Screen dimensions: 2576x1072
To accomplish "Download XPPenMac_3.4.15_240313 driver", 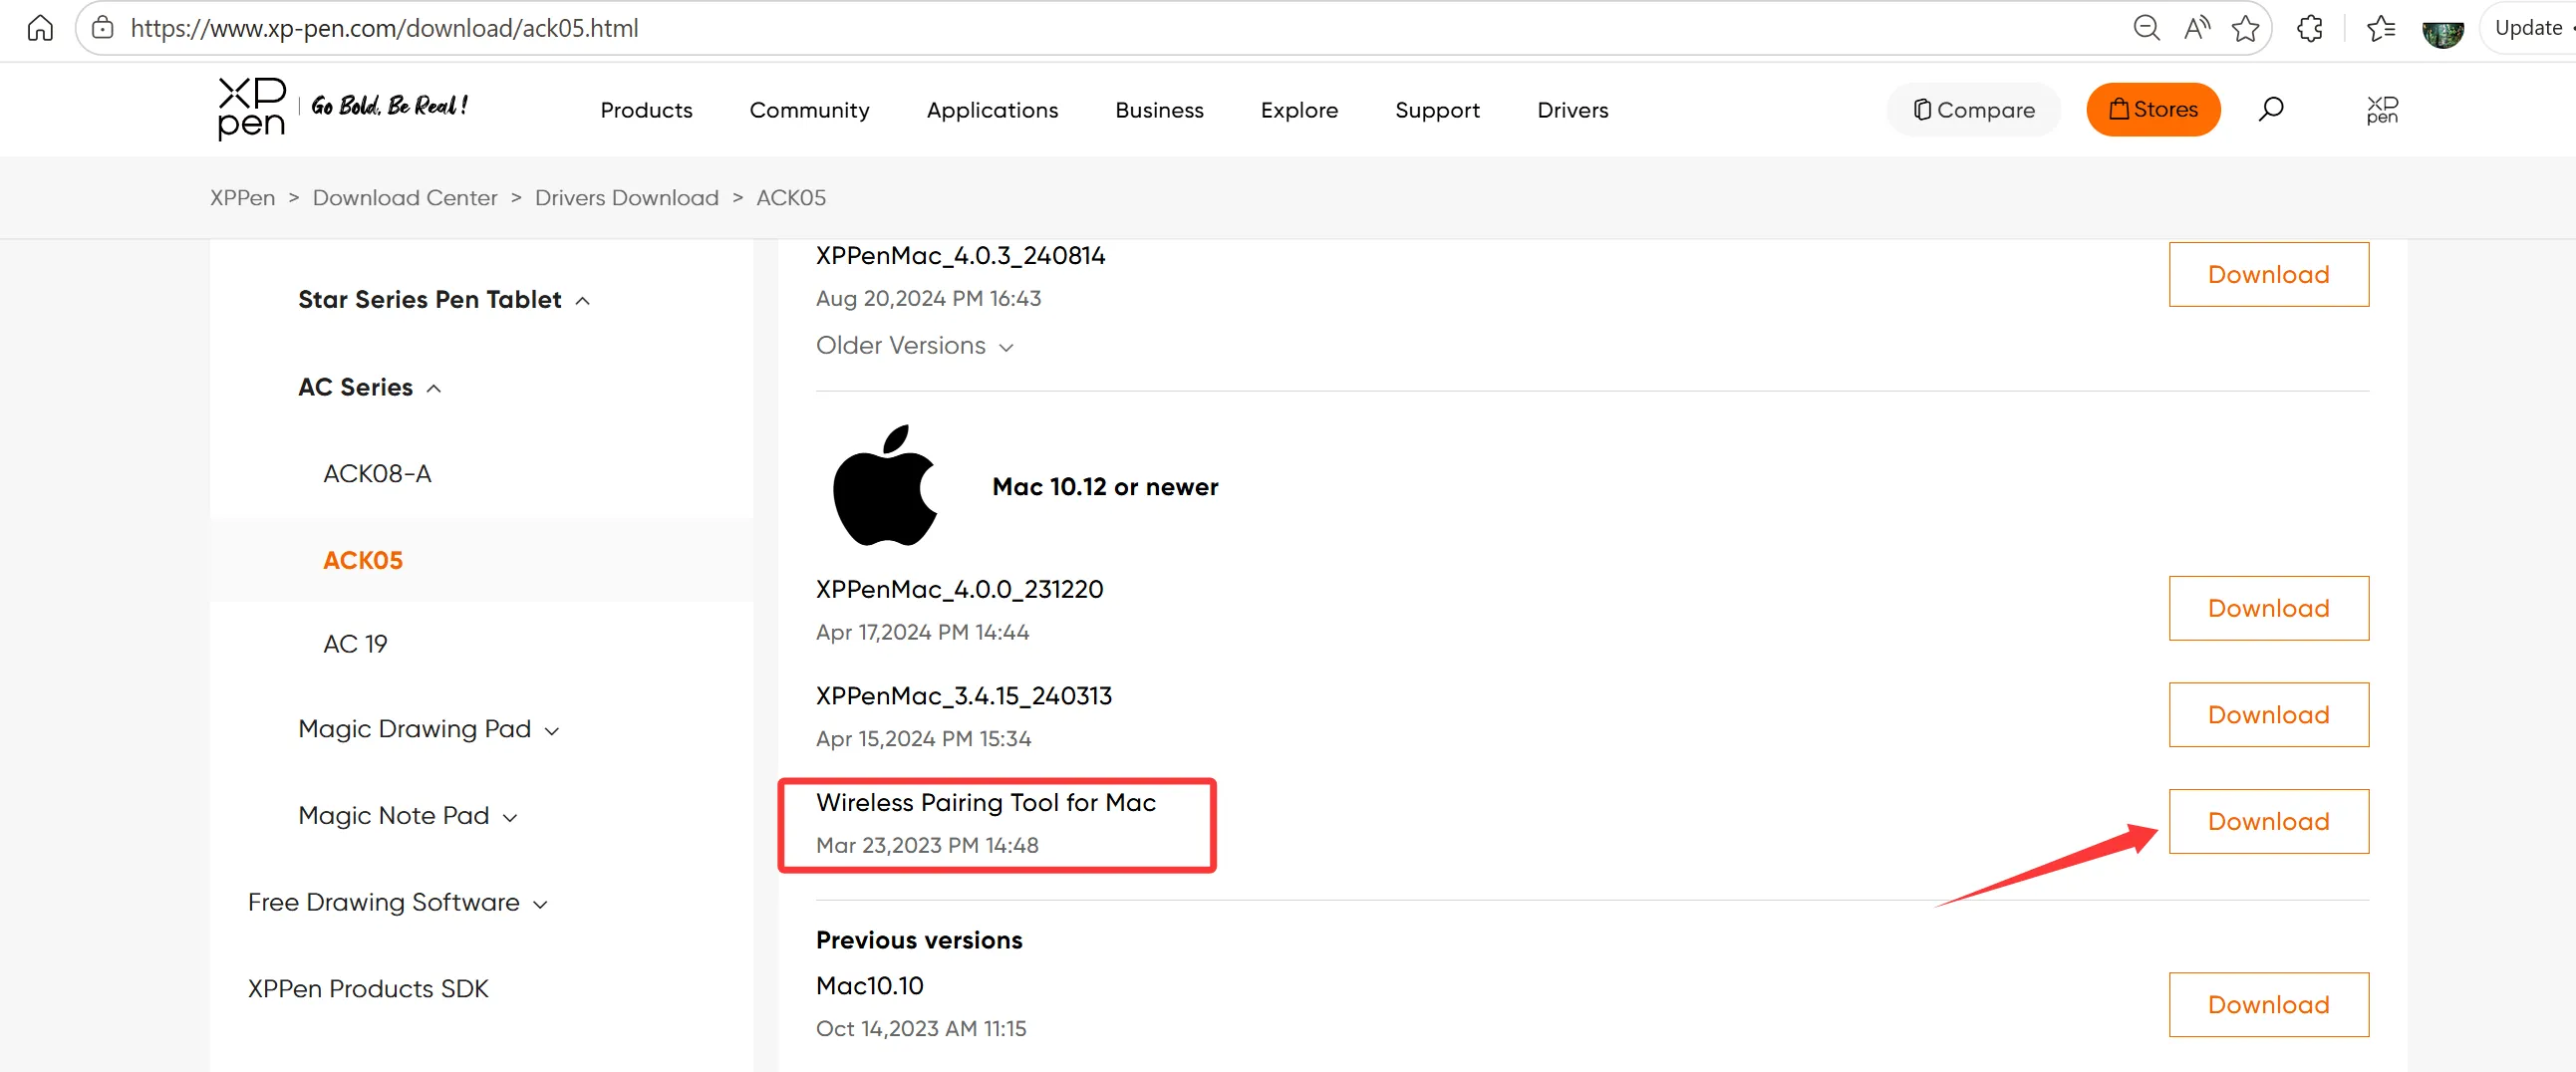I will (x=2268, y=715).
